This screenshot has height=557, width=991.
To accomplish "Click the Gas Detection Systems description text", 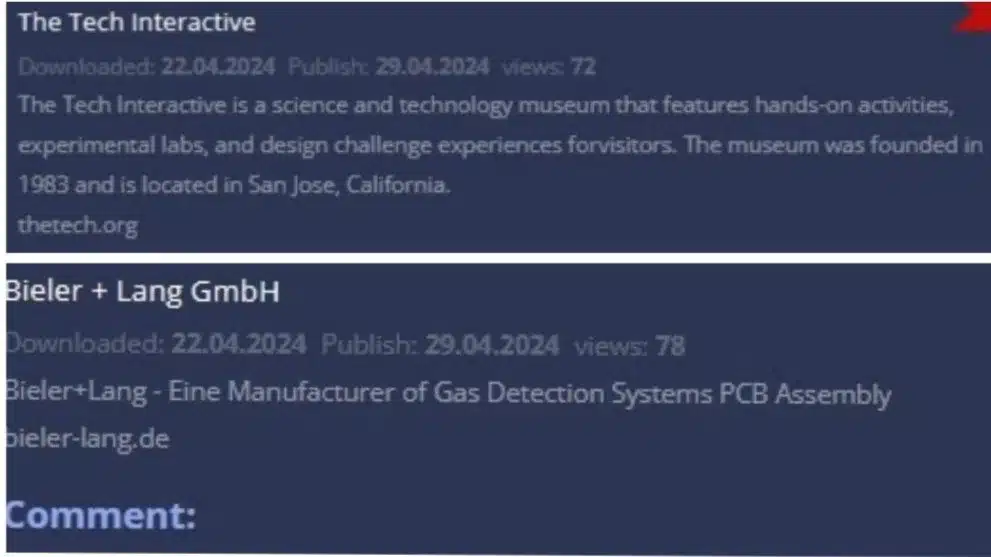I will point(447,394).
